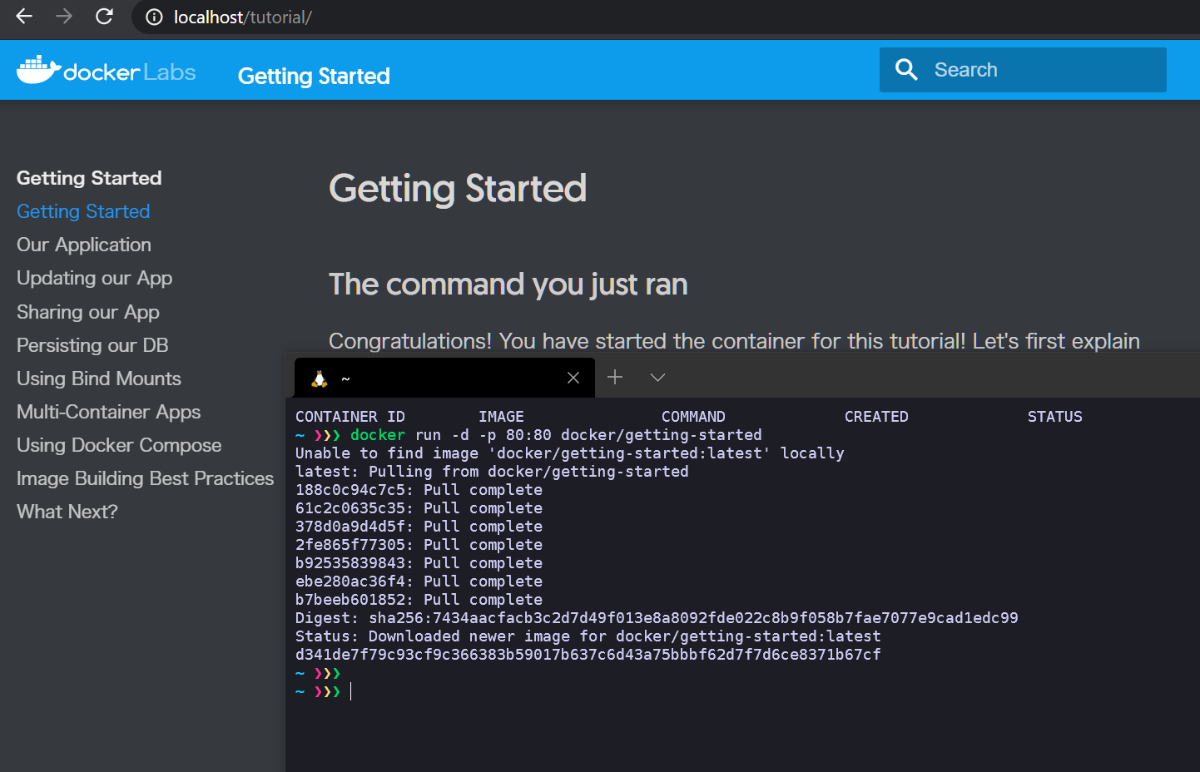1200x772 pixels.
Task: Click the STATUS column header in terminal
Action: pyautogui.click(x=1055, y=416)
